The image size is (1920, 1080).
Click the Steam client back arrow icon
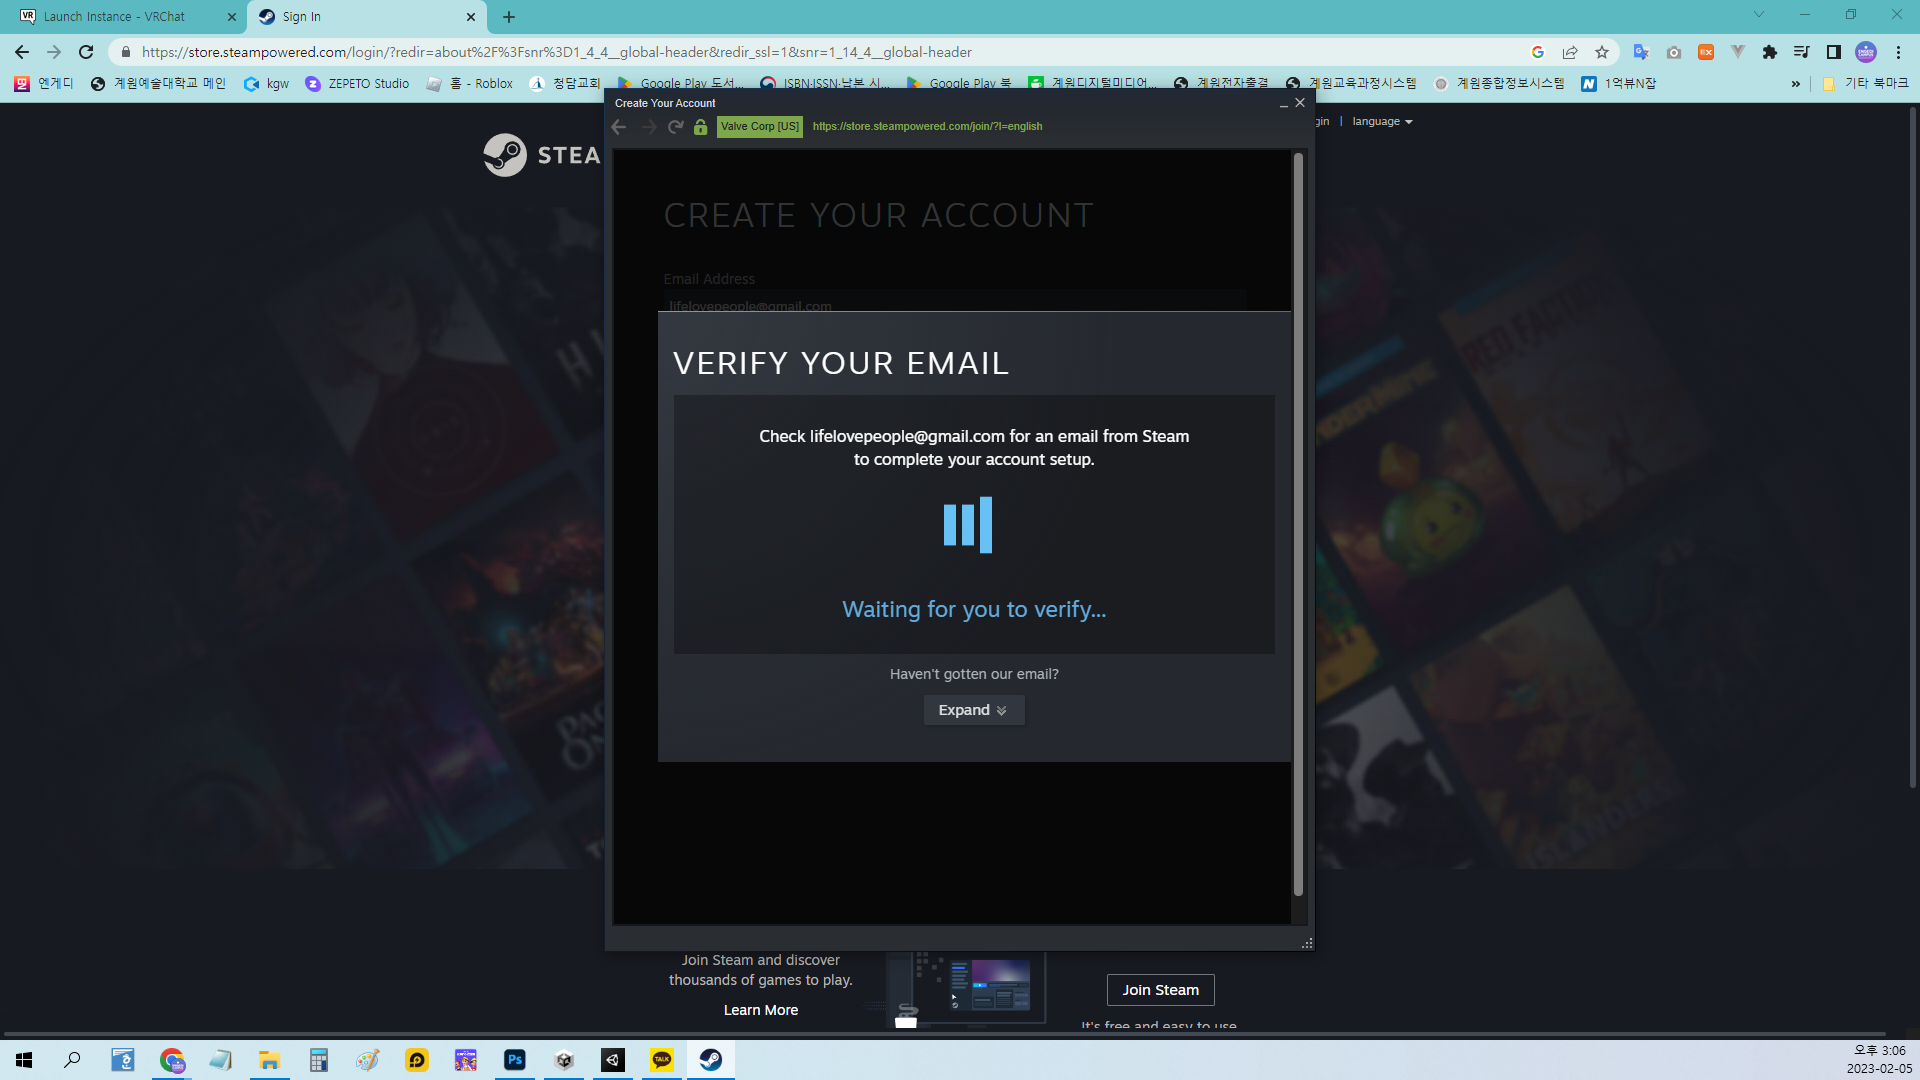(619, 127)
